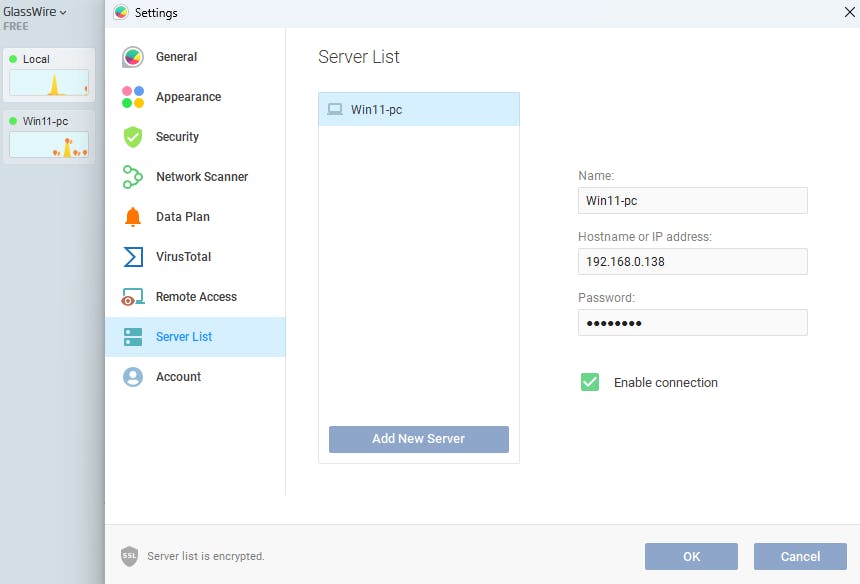Open Remote Access settings
This screenshot has height=584, width=860.
pos(195,297)
